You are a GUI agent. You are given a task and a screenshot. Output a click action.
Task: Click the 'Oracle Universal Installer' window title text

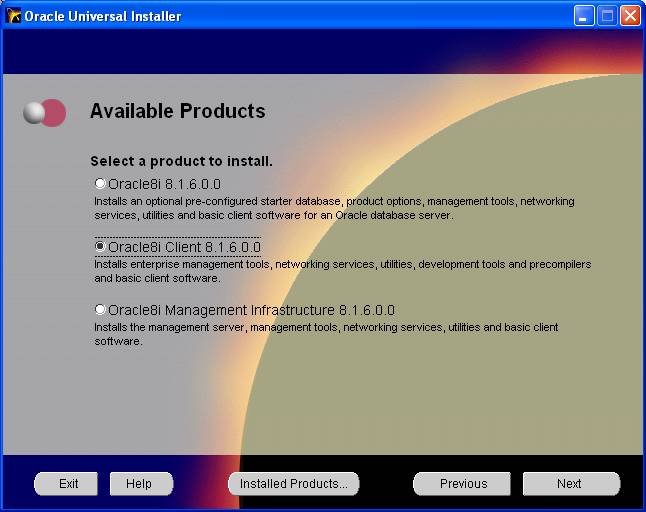103,16
